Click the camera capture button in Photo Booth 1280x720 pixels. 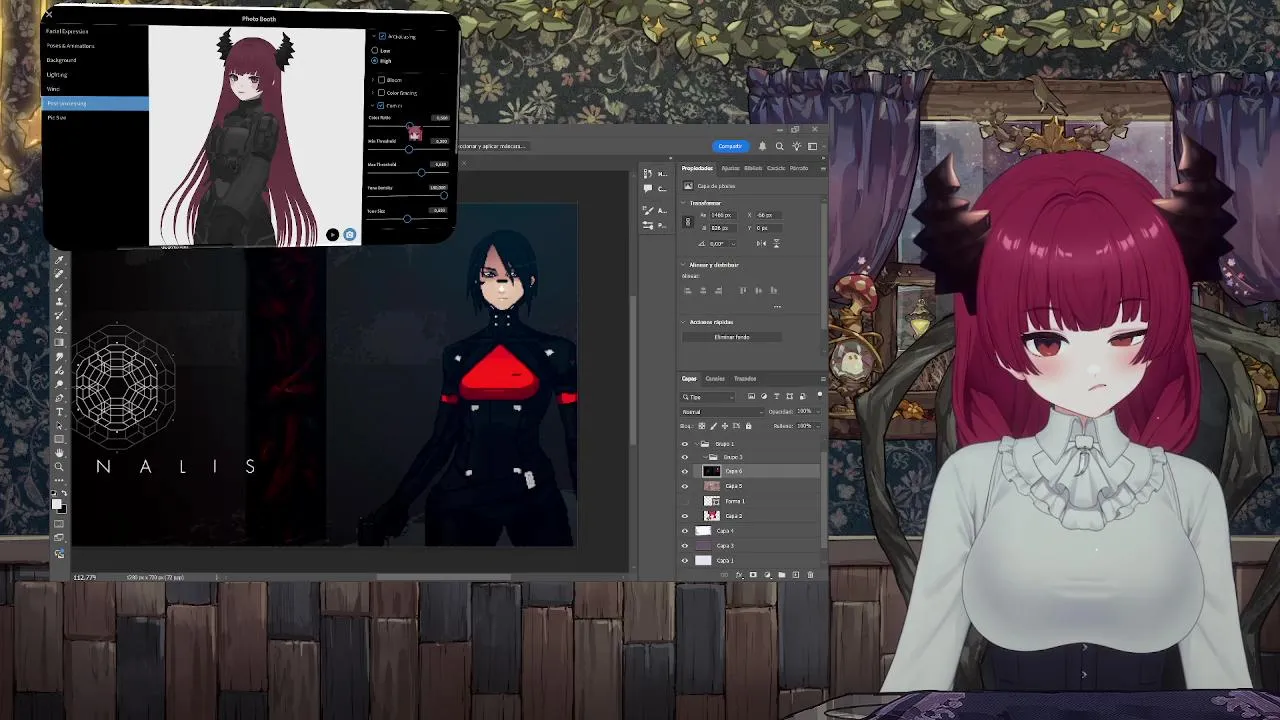click(x=349, y=235)
